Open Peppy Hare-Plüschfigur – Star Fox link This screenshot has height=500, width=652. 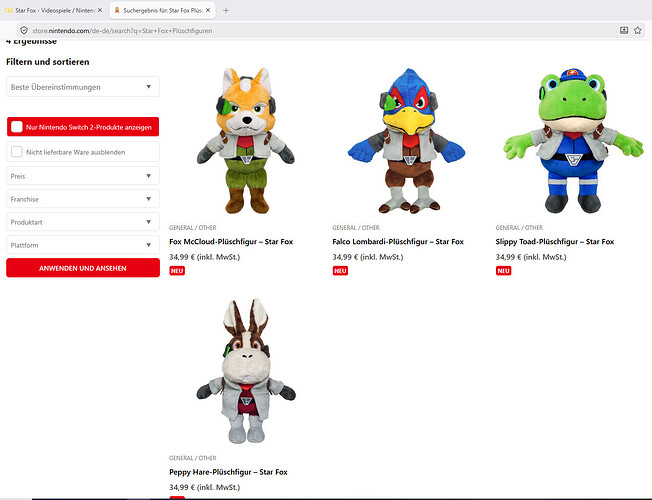click(228, 472)
